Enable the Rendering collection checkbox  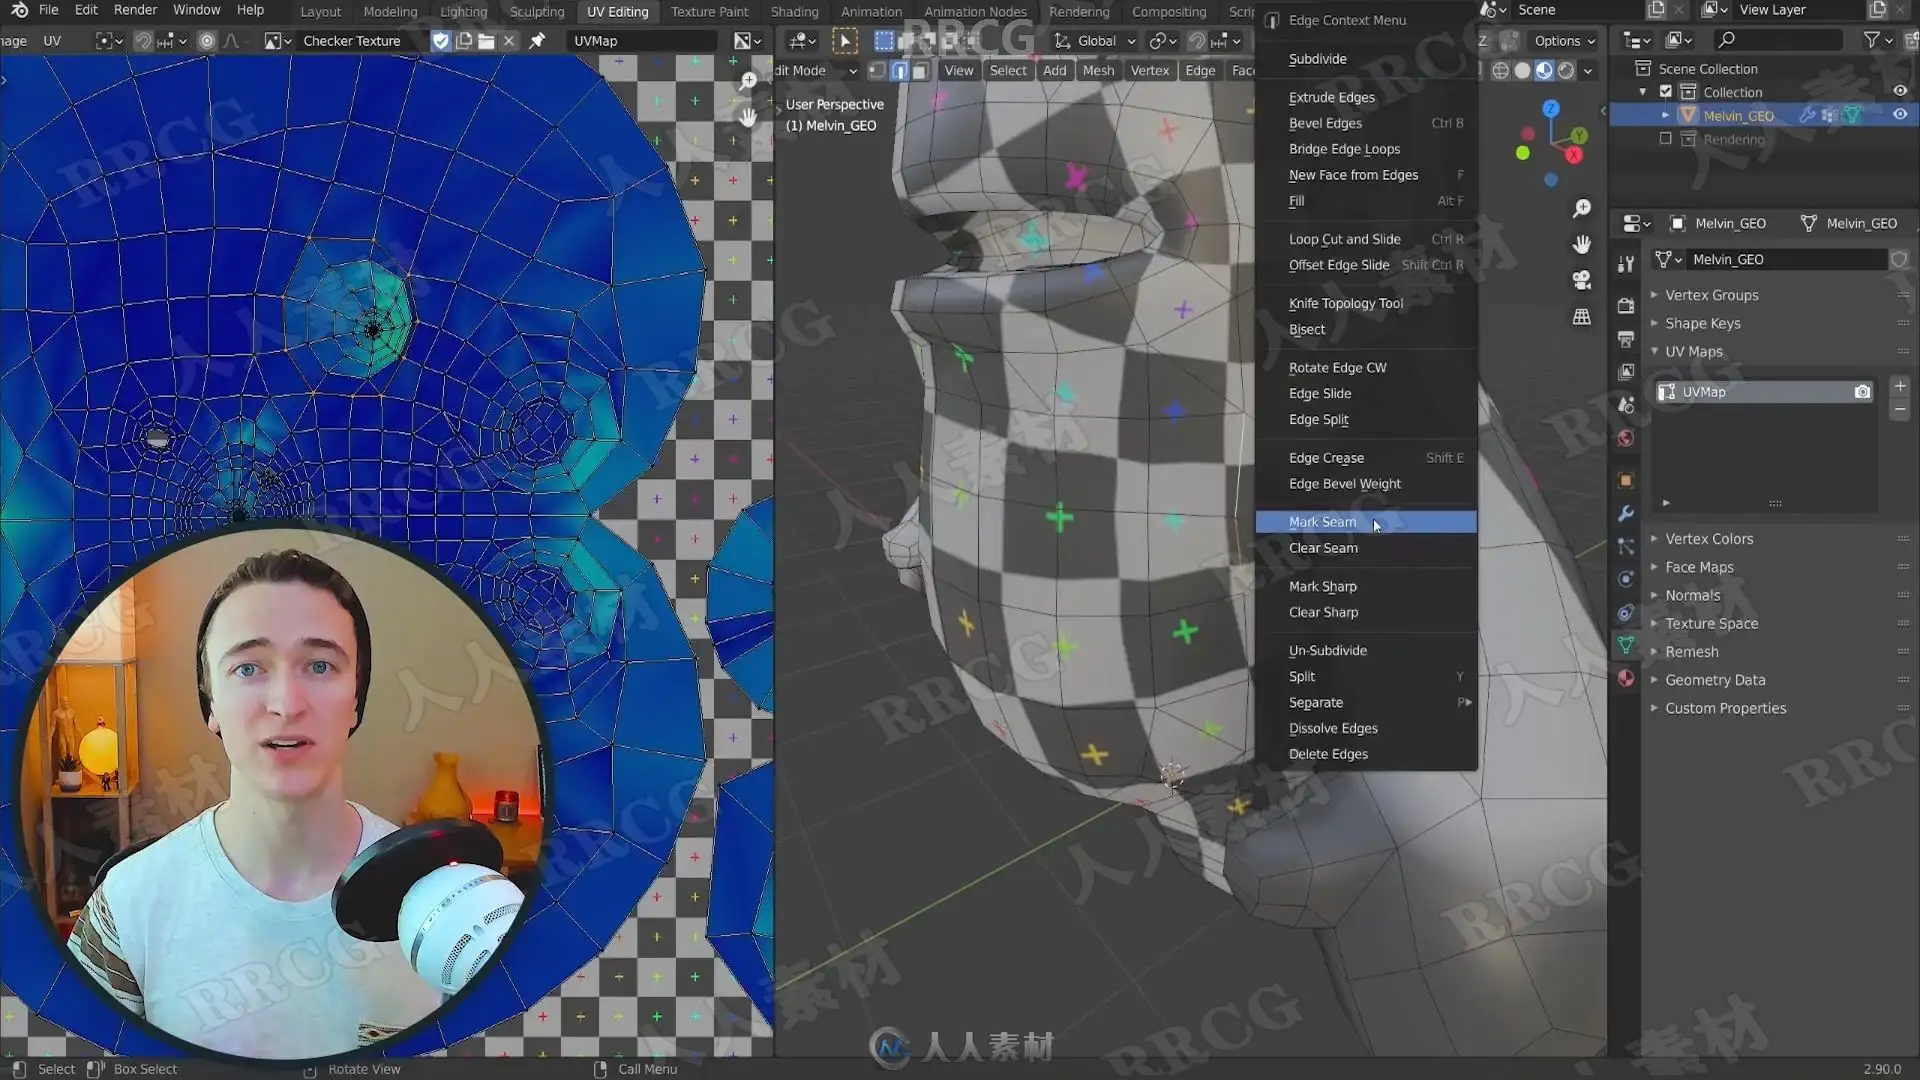pos(1665,139)
